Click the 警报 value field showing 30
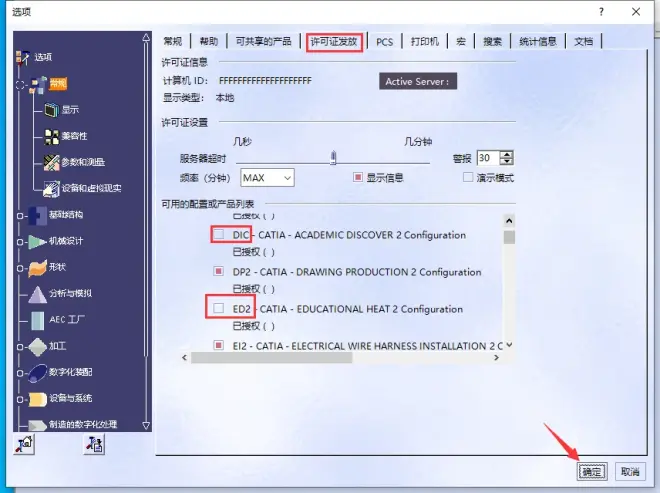Viewport: 660px width, 493px height. point(488,158)
